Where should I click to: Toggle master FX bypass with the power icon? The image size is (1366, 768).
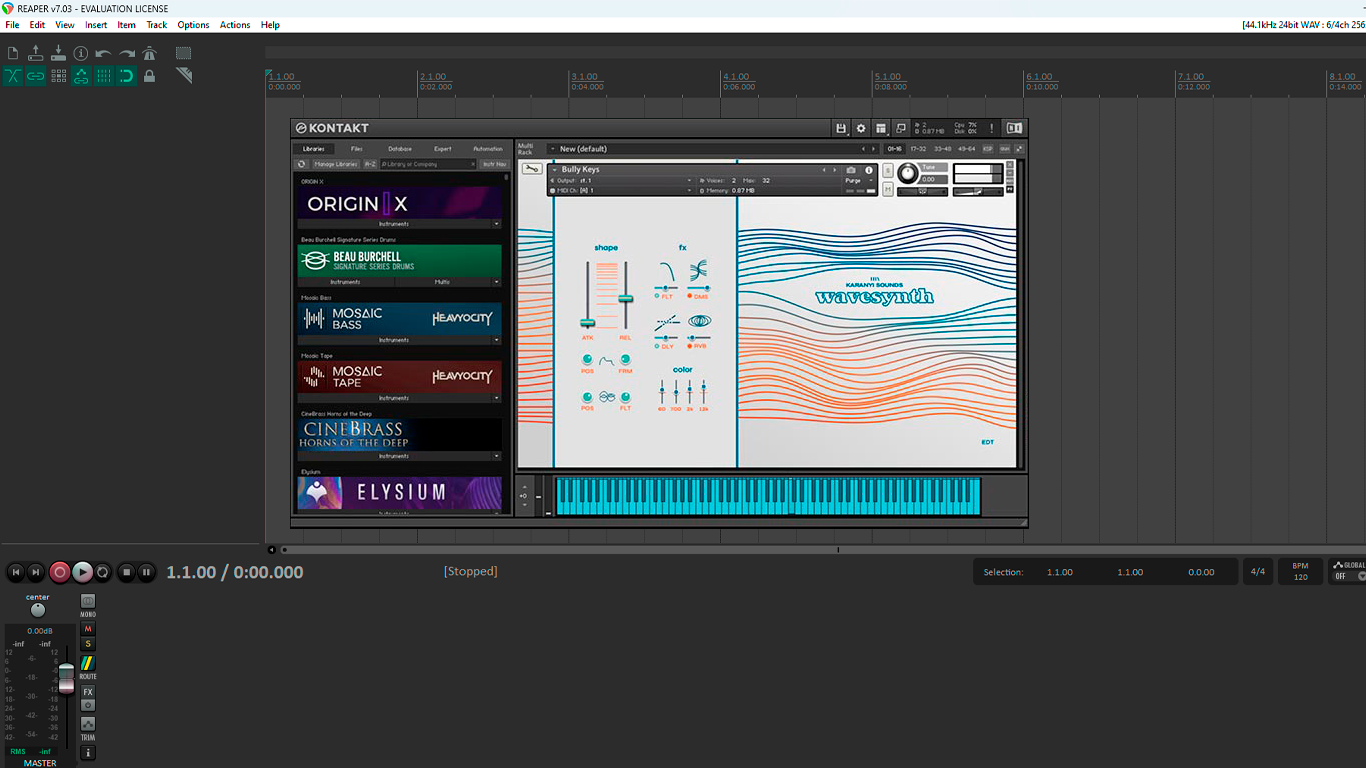tap(88, 705)
